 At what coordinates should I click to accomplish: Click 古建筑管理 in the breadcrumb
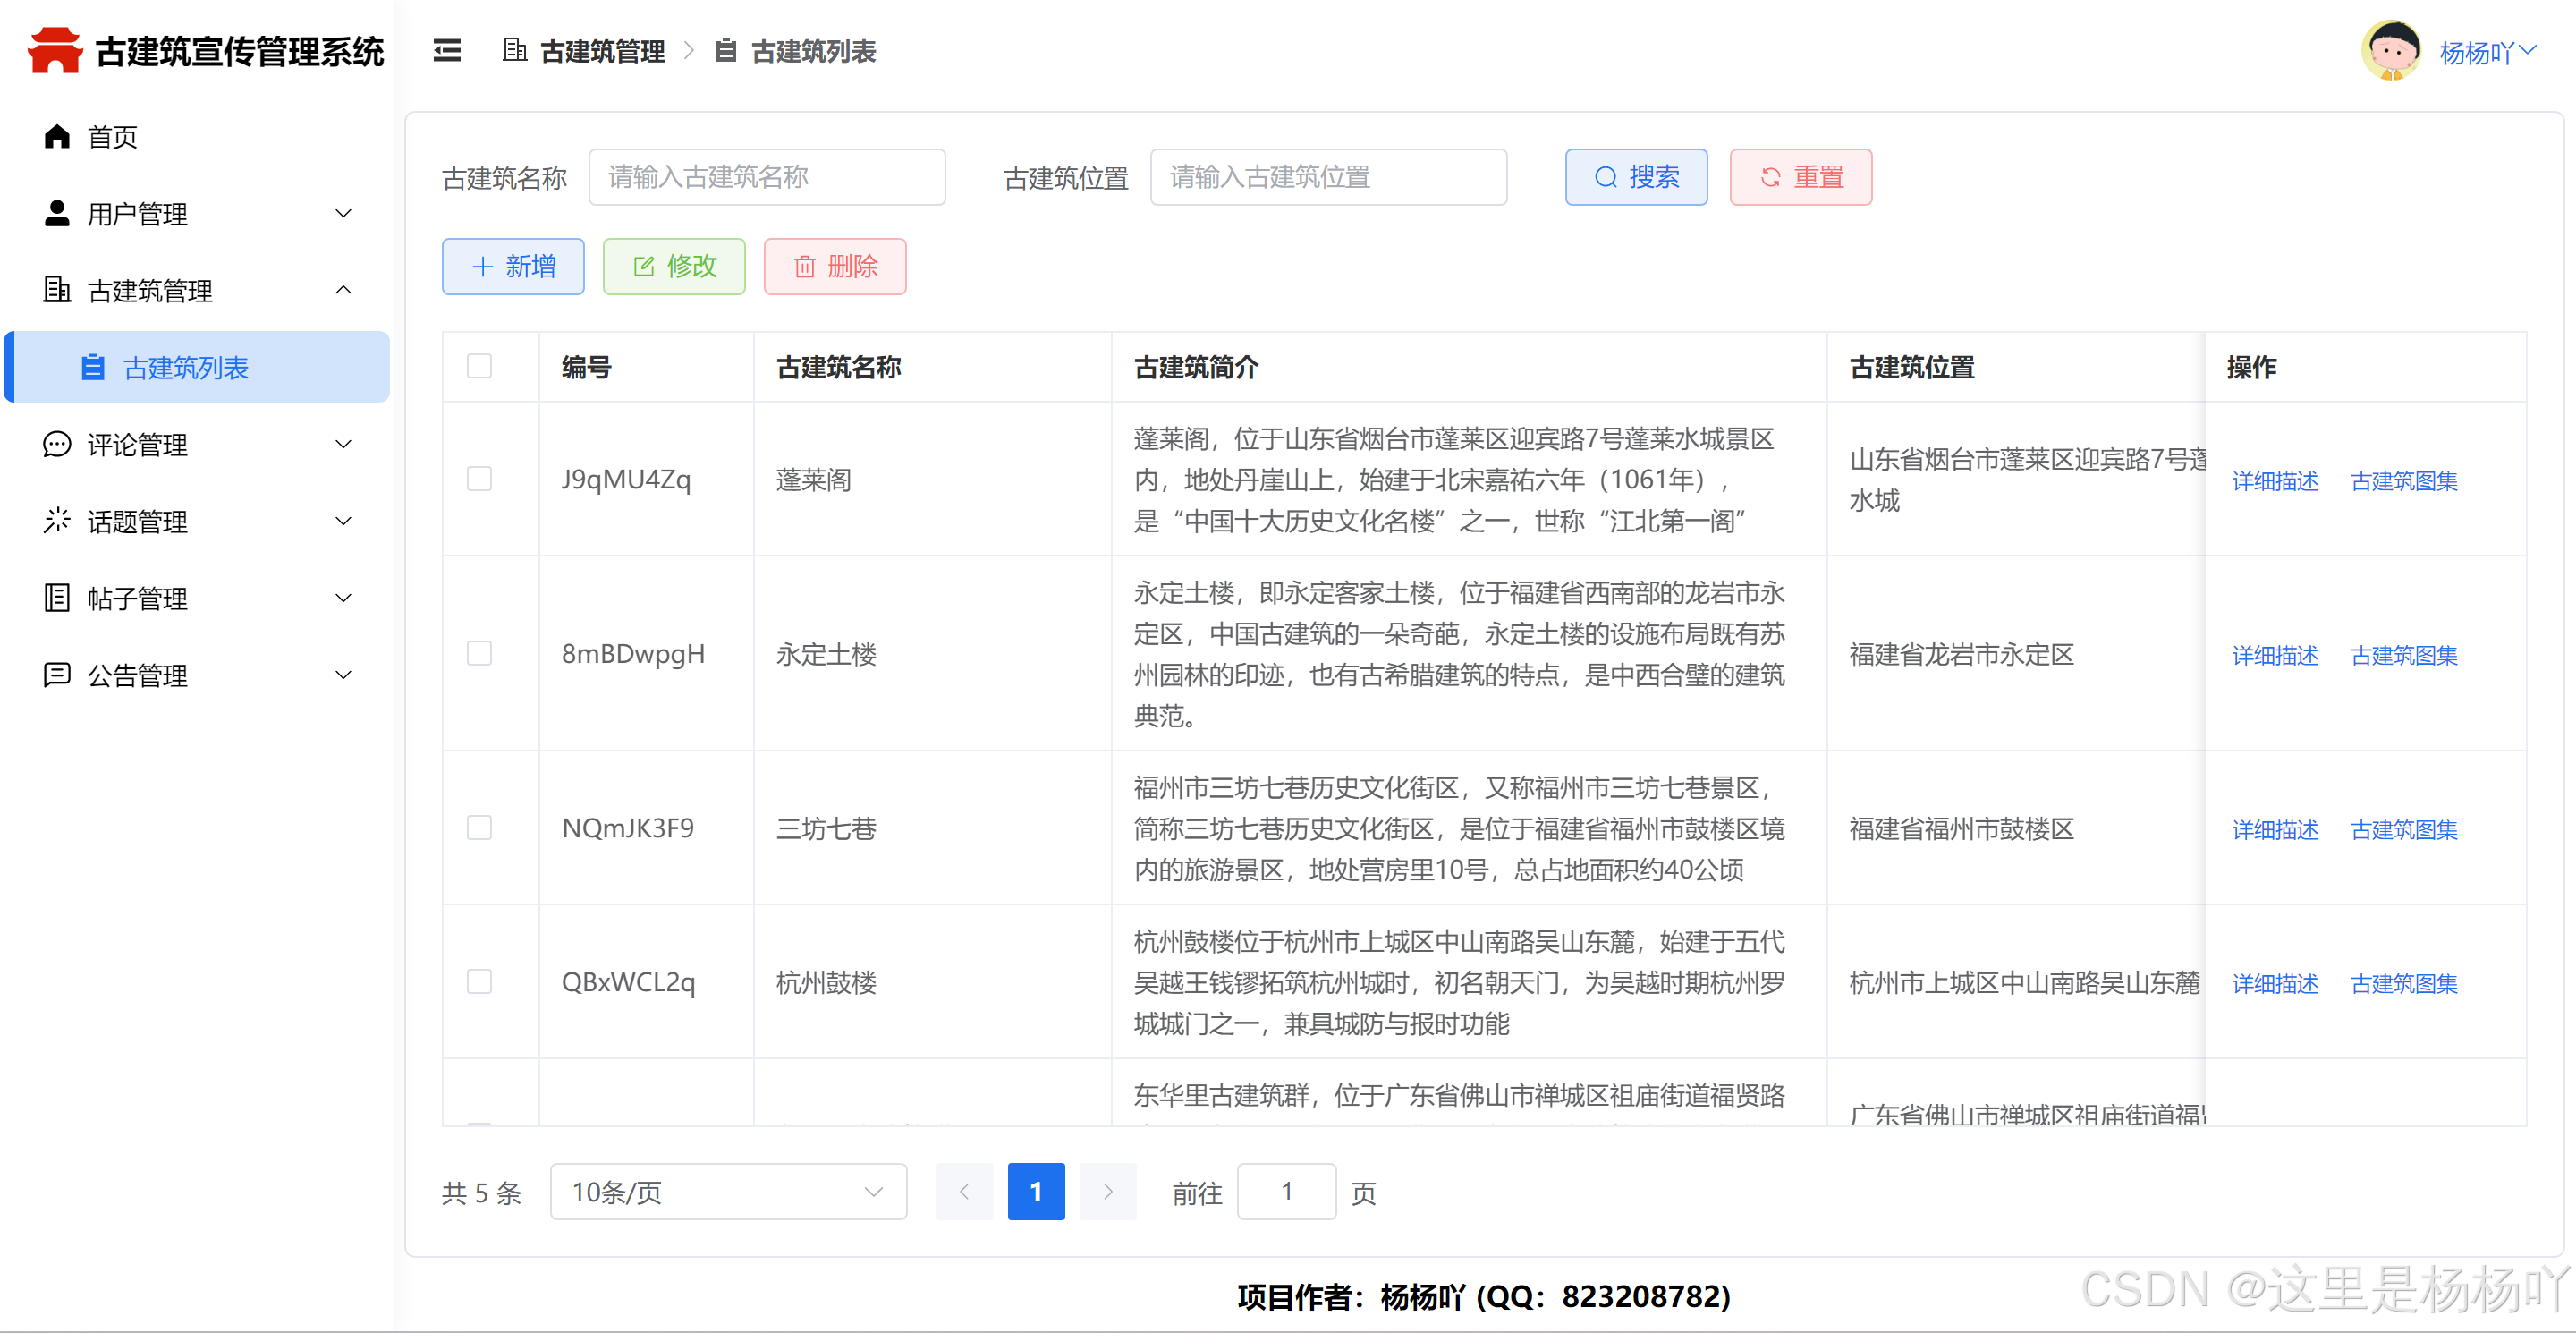601,51
